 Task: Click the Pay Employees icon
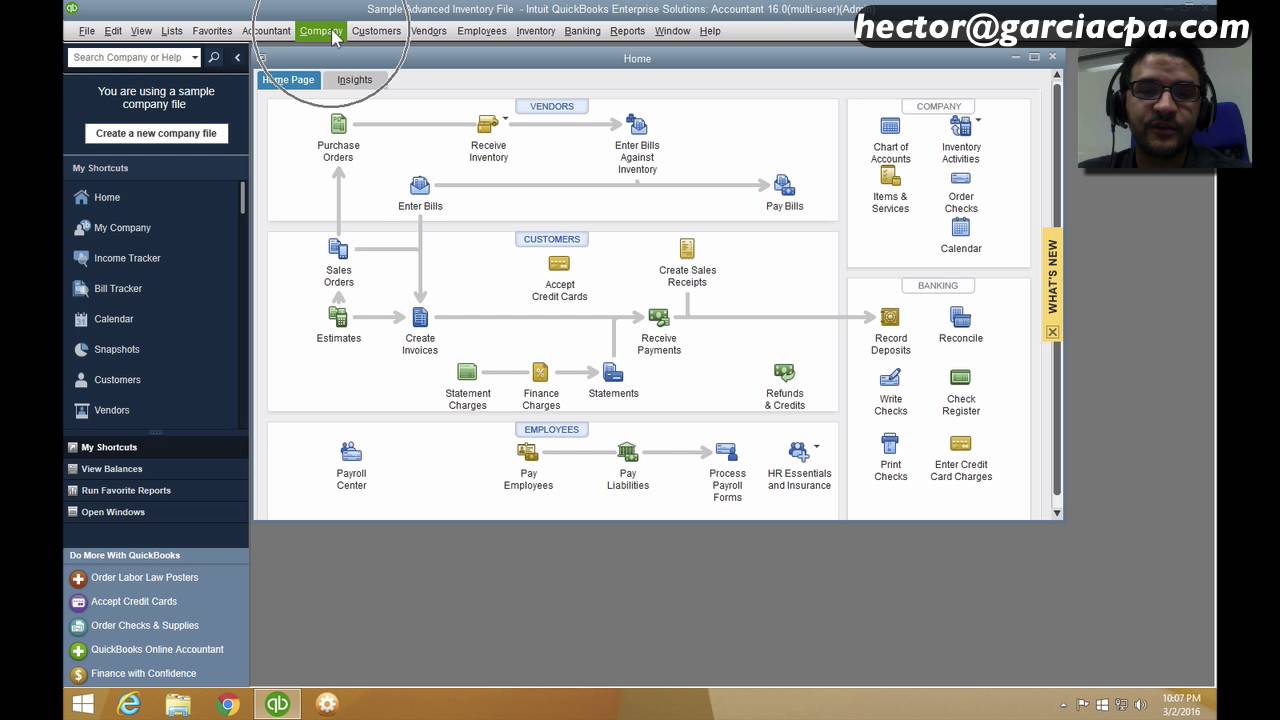(528, 452)
